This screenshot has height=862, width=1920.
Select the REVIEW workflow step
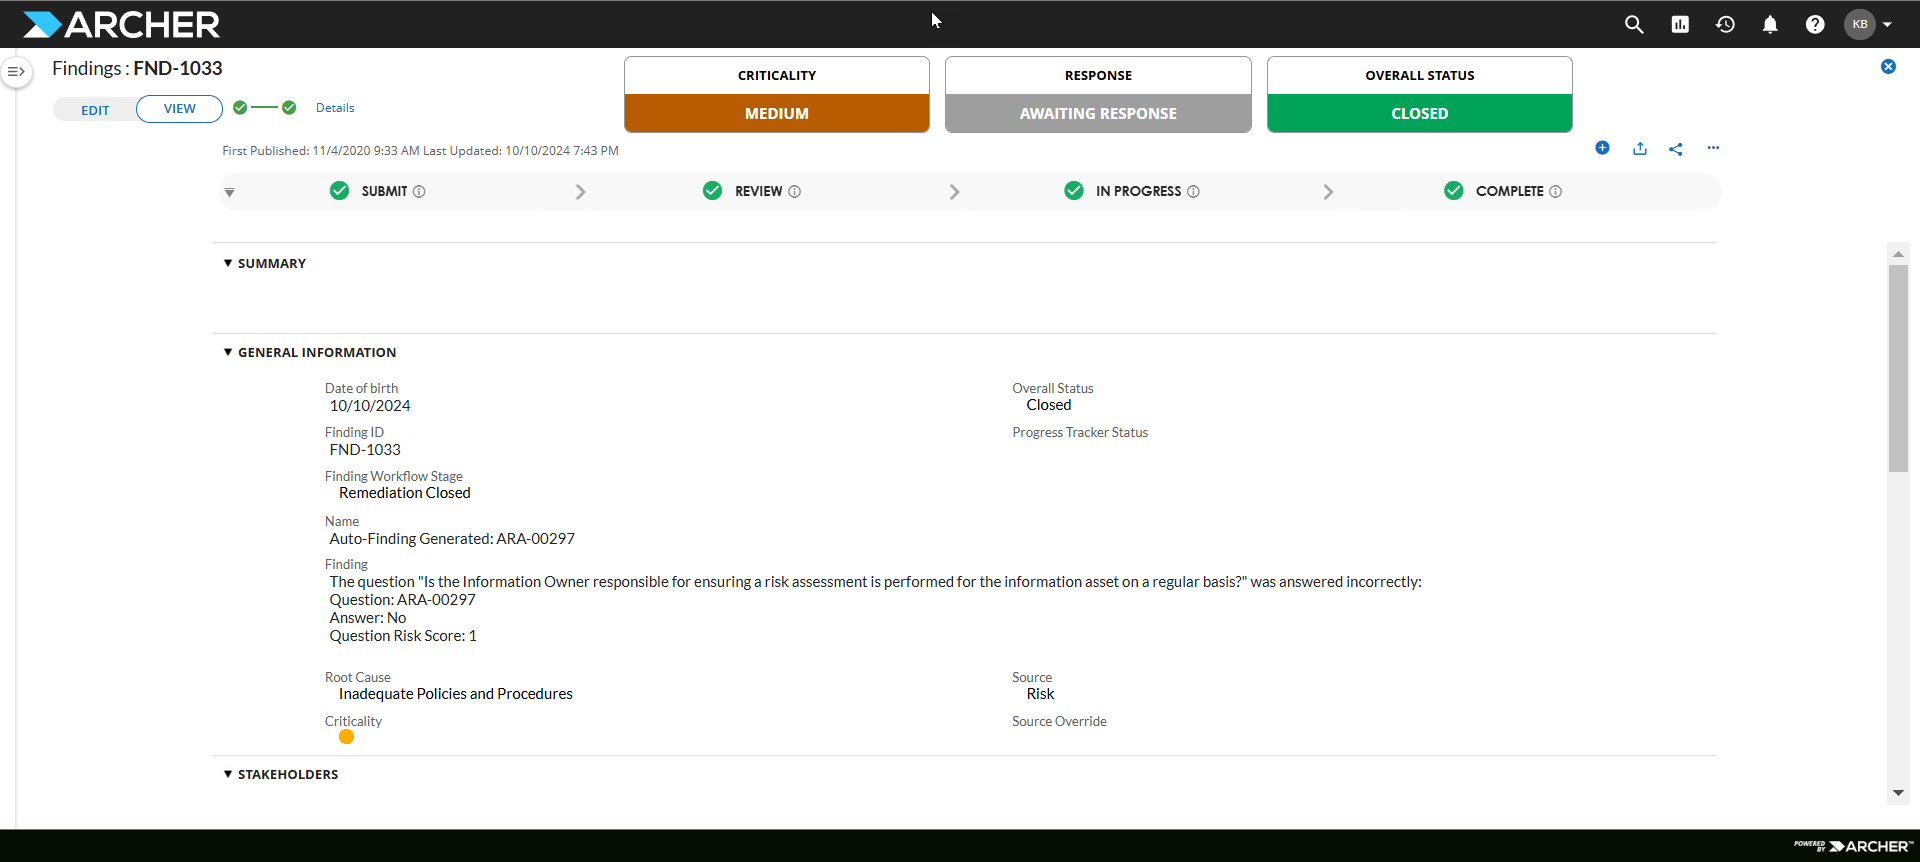758,191
